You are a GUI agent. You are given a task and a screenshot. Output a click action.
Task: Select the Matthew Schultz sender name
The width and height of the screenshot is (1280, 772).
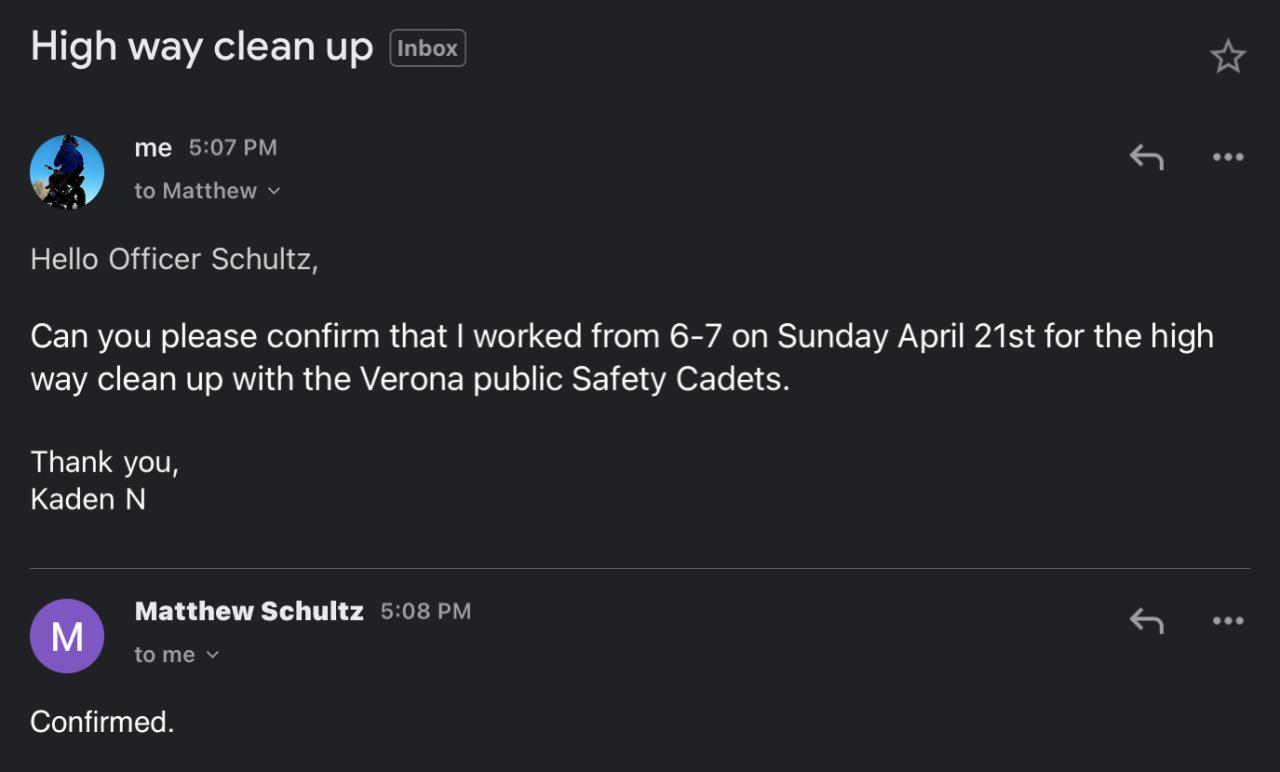coord(249,611)
